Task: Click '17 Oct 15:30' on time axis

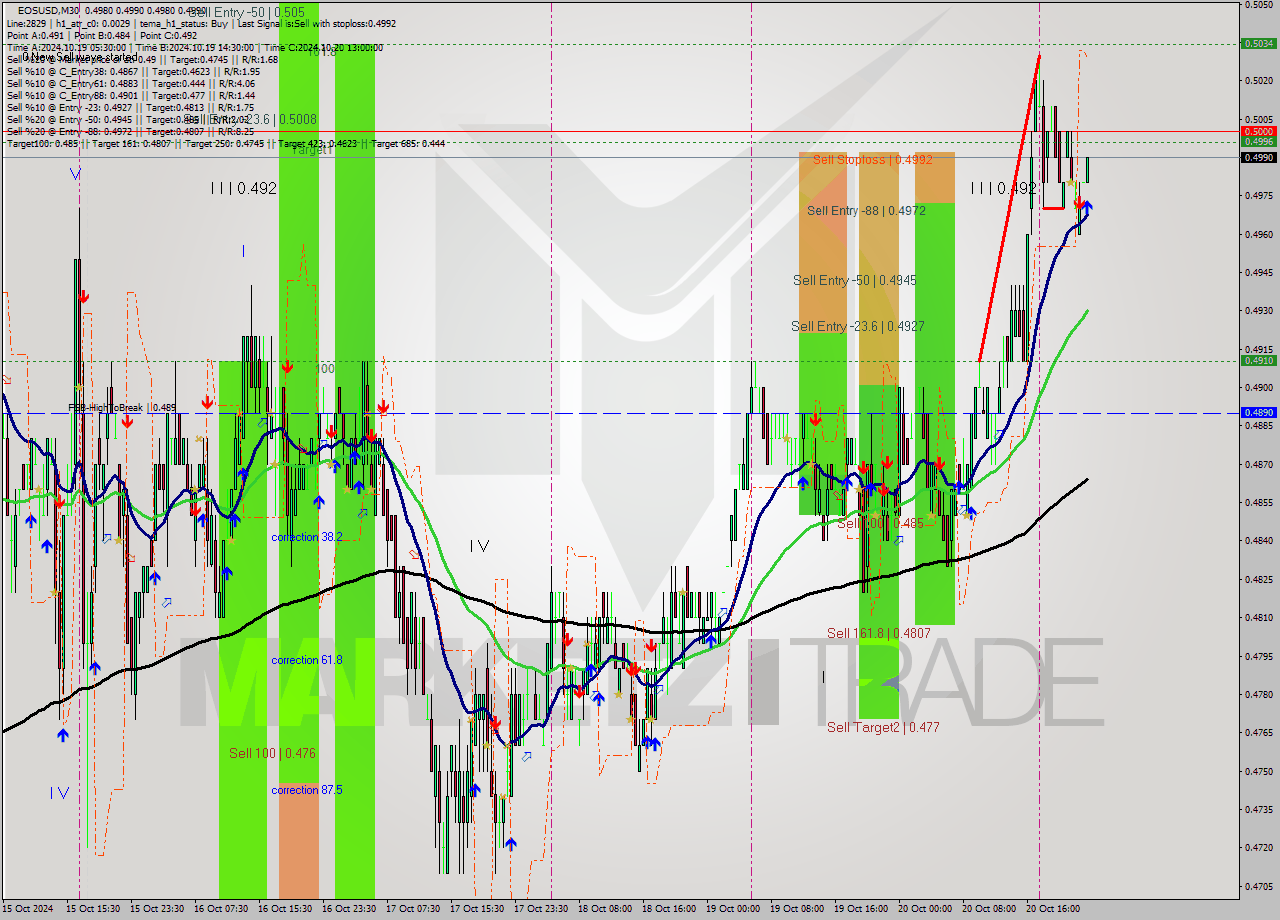Action: (x=476, y=909)
